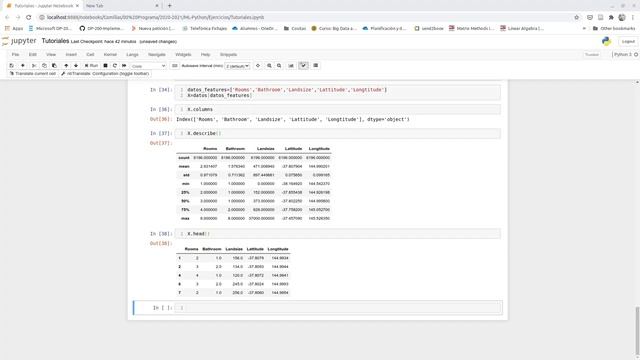The image size is (640, 360).
Task: Click the zoom-out magnifier toolbar icon
Action: 279,66
